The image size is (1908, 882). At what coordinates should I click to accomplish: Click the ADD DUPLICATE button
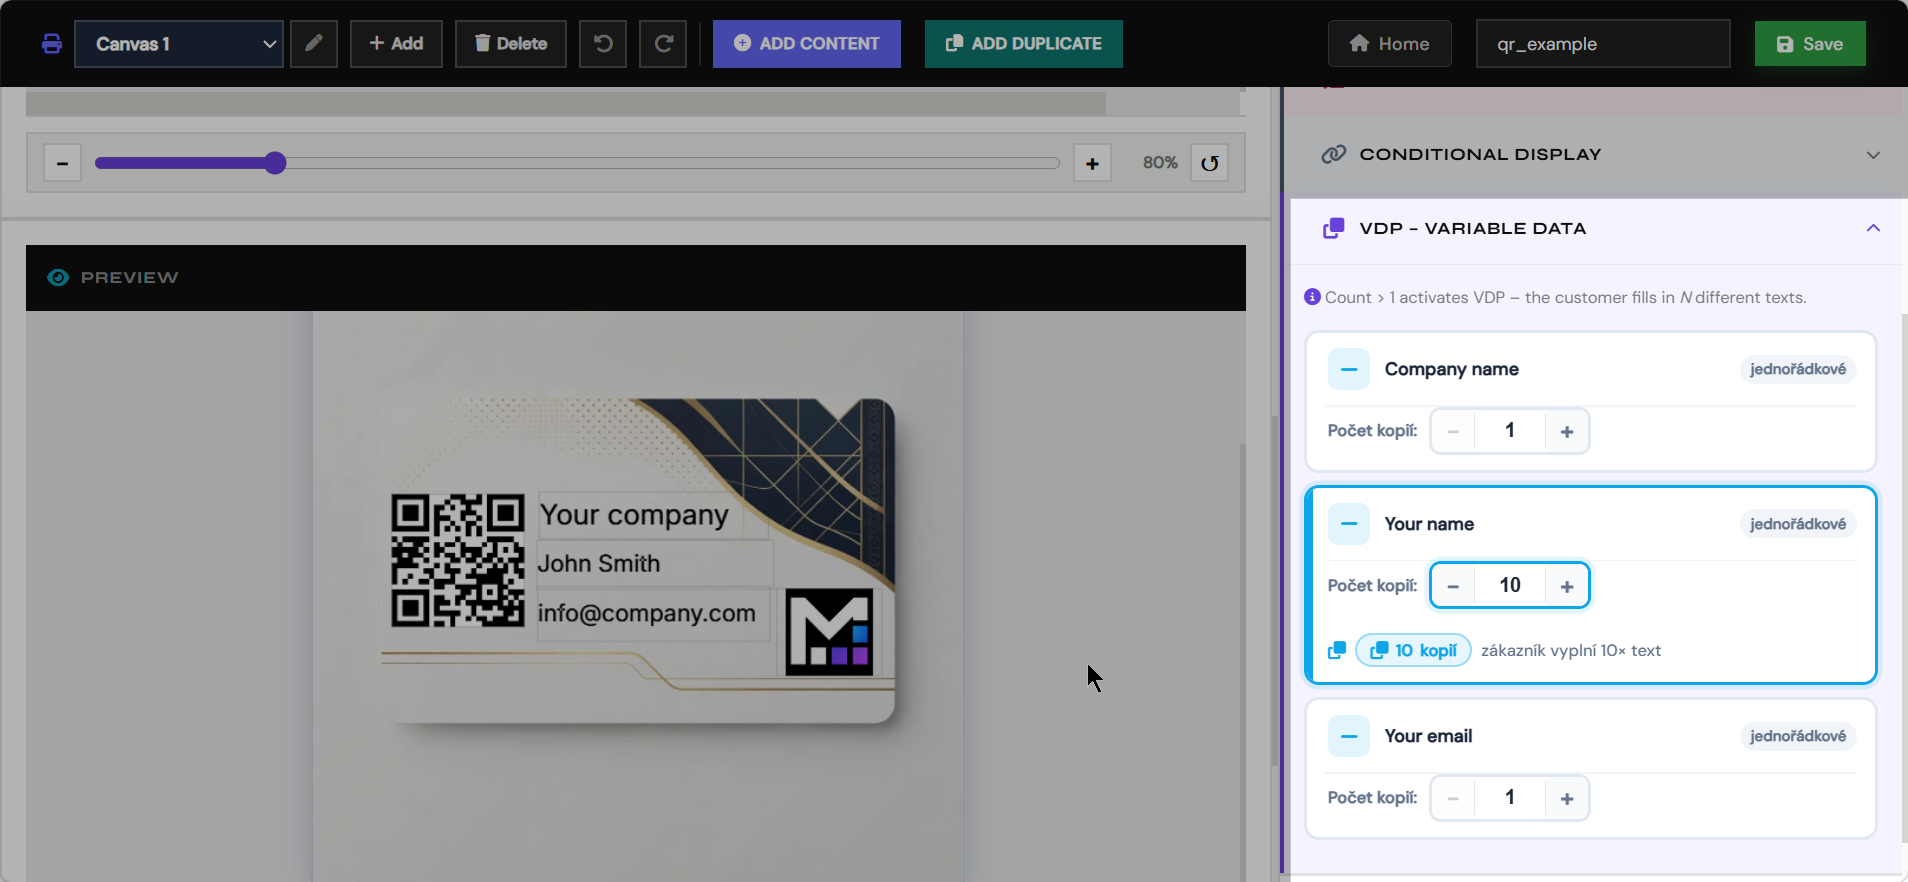(x=1024, y=44)
